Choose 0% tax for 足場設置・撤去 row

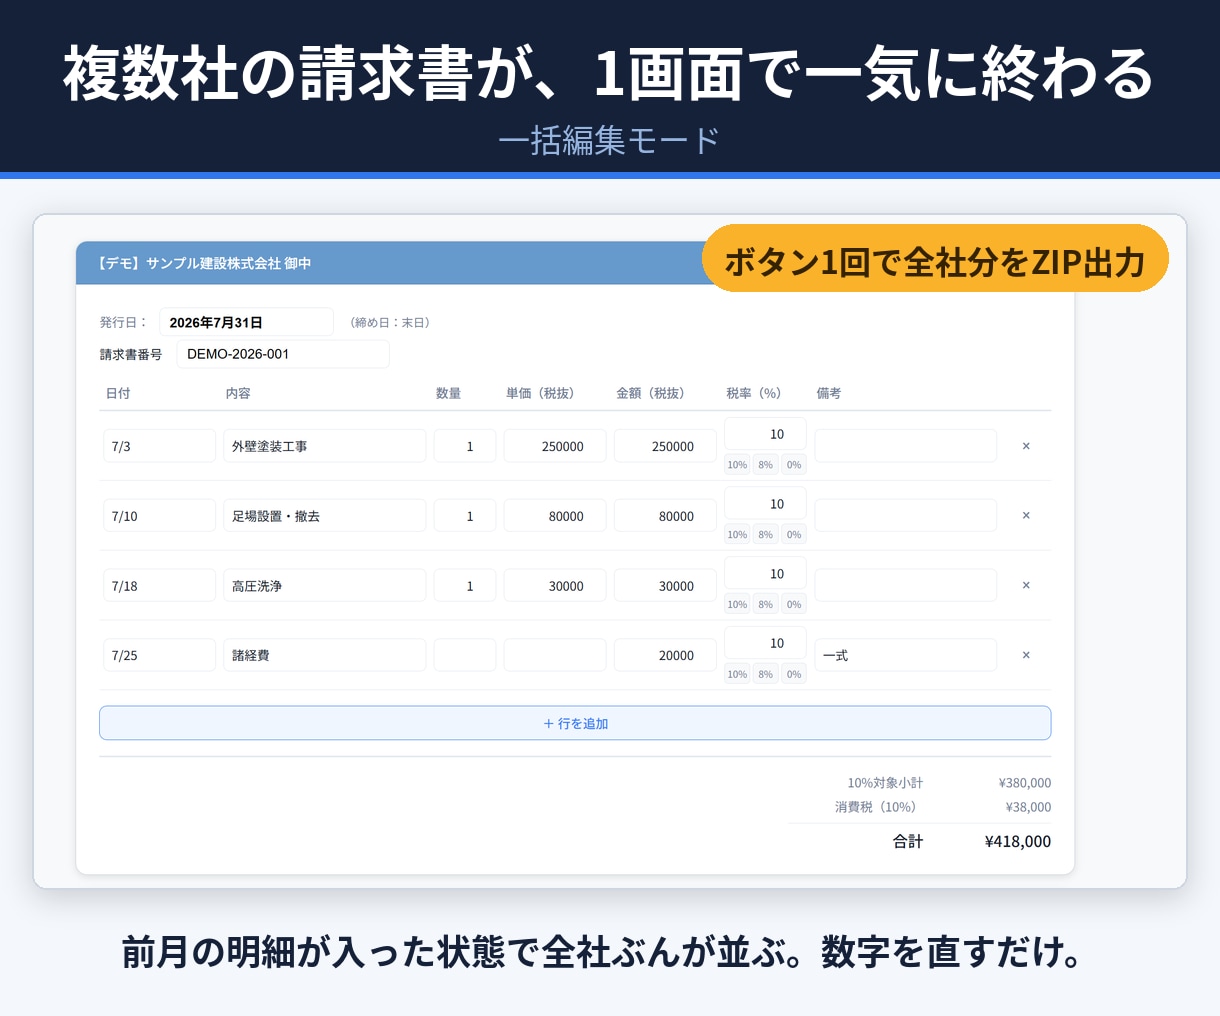tap(794, 535)
